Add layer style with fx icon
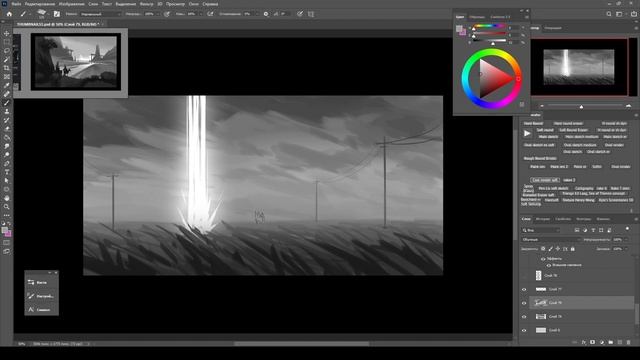This screenshot has width=640, height=360. (584, 342)
